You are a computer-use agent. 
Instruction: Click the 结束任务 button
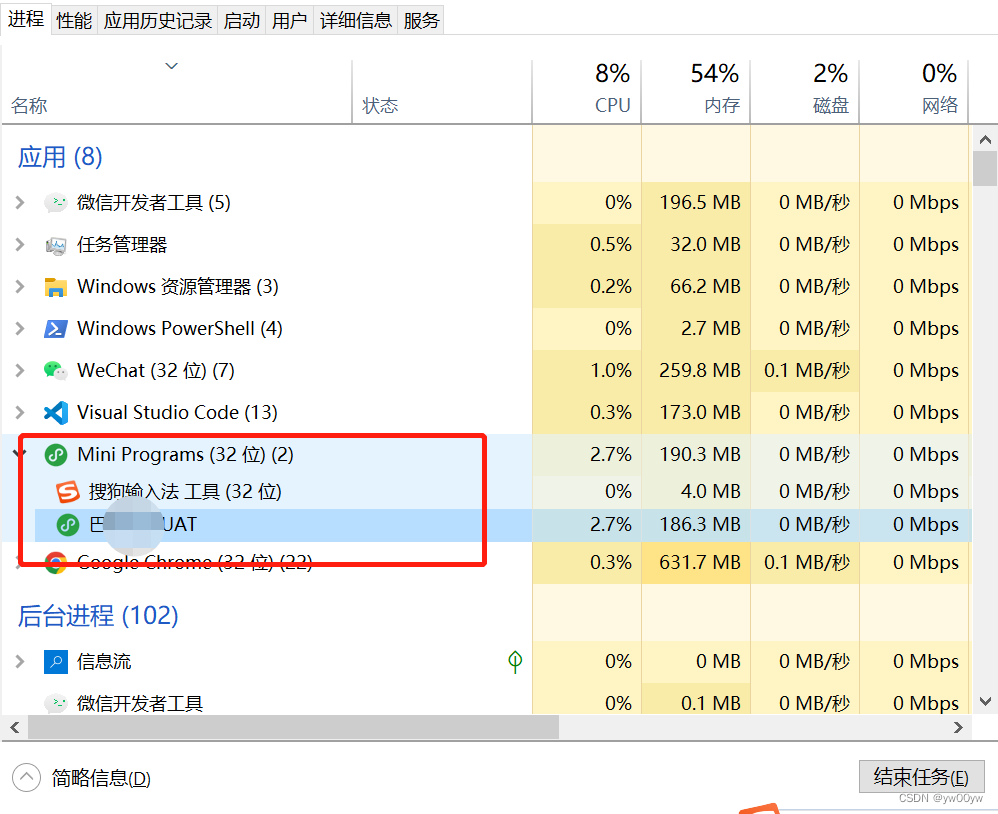[921, 776]
